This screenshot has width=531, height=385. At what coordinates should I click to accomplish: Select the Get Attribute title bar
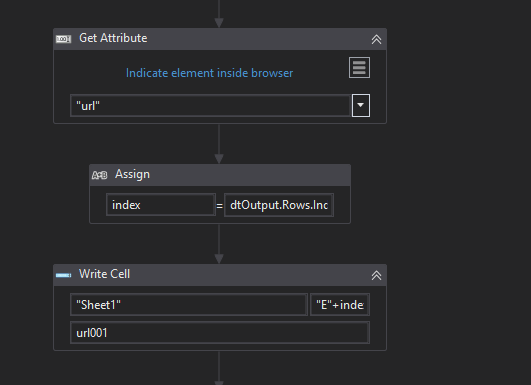click(x=220, y=39)
